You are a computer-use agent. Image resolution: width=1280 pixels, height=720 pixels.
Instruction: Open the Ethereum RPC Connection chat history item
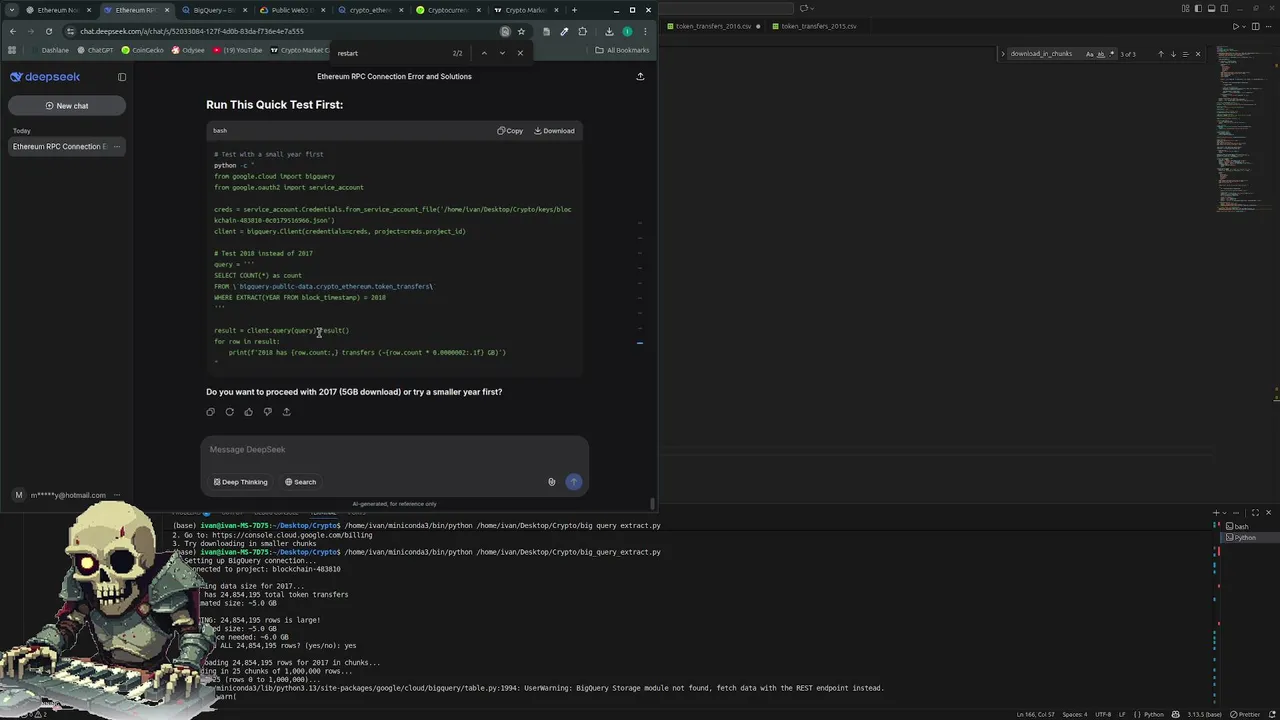pyautogui.click(x=66, y=146)
